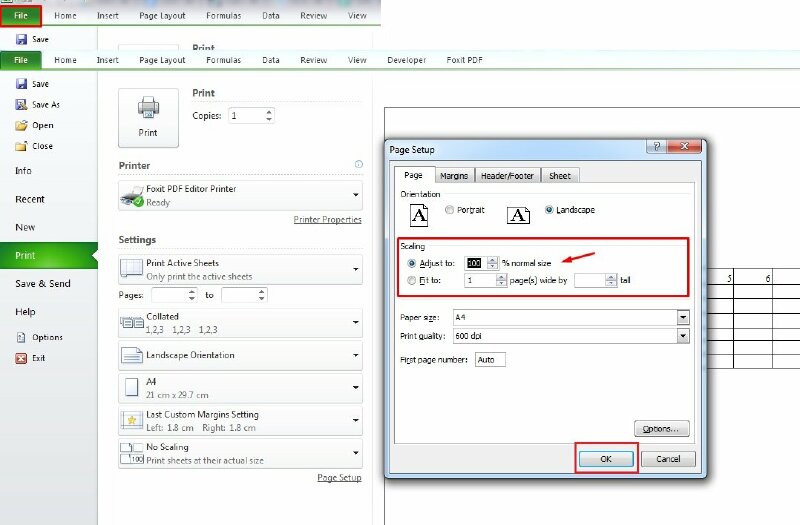The height and width of the screenshot is (525, 800).
Task: Switch to the Sheet tab
Action: [560, 176]
